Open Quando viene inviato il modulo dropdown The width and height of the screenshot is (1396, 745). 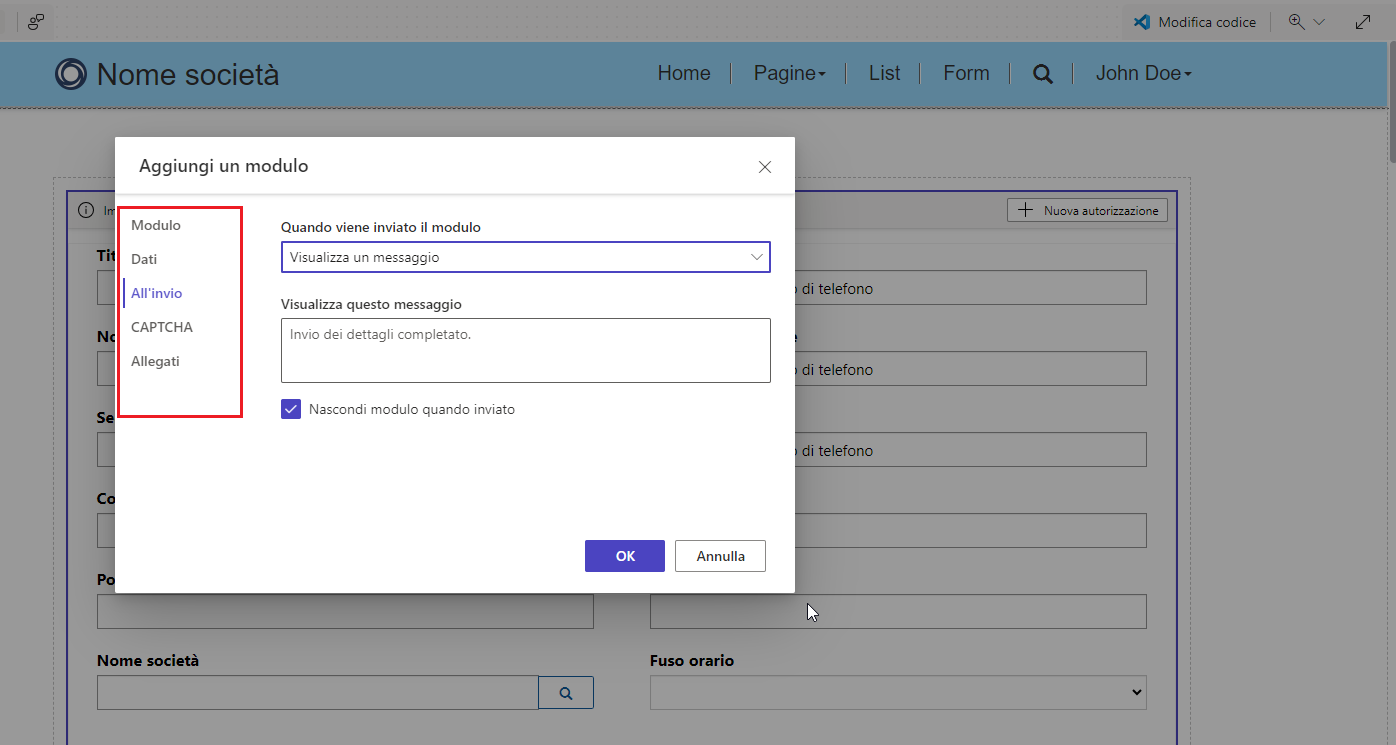pos(526,257)
